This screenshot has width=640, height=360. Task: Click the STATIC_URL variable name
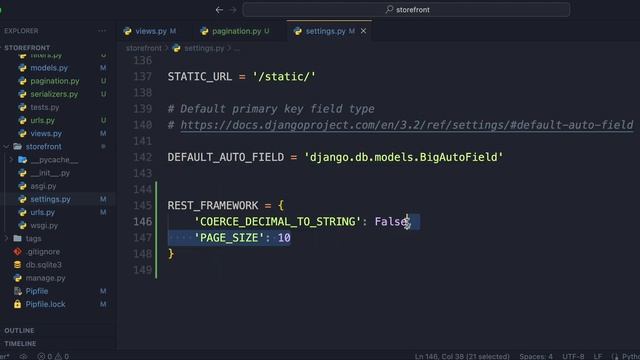(x=200, y=77)
